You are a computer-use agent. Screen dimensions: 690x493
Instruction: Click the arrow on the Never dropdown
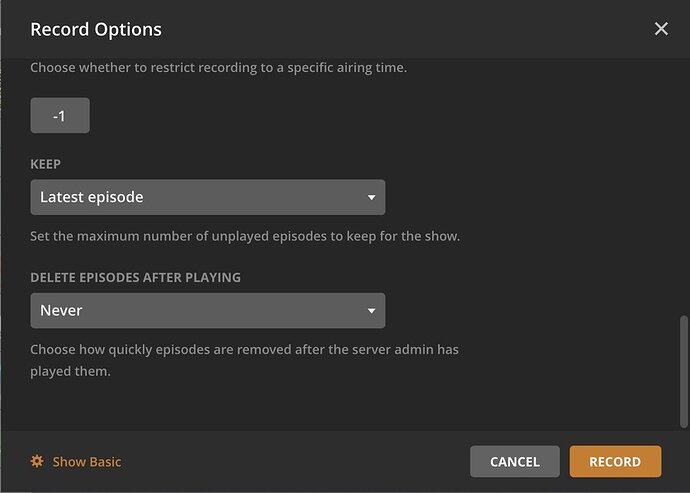pos(371,311)
